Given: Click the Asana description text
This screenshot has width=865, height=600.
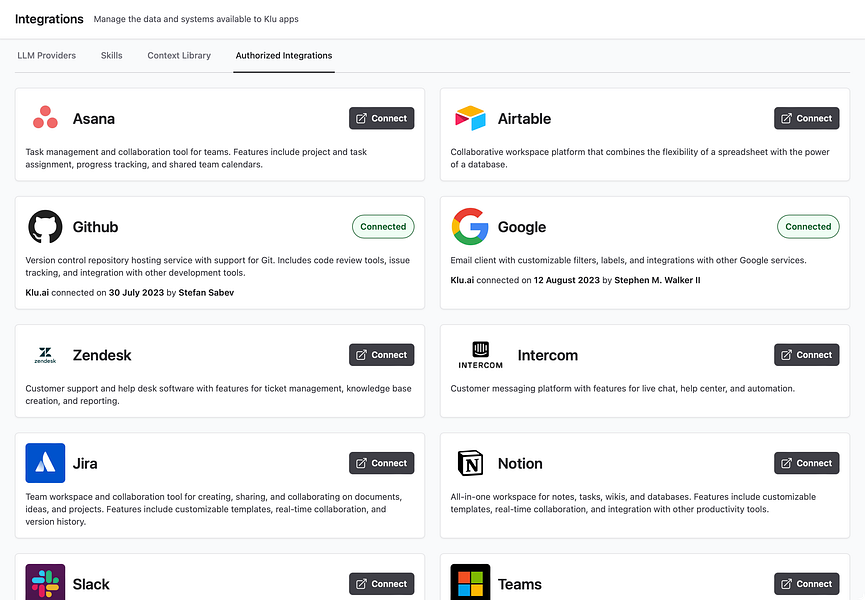Looking at the screenshot, I should coord(196,158).
